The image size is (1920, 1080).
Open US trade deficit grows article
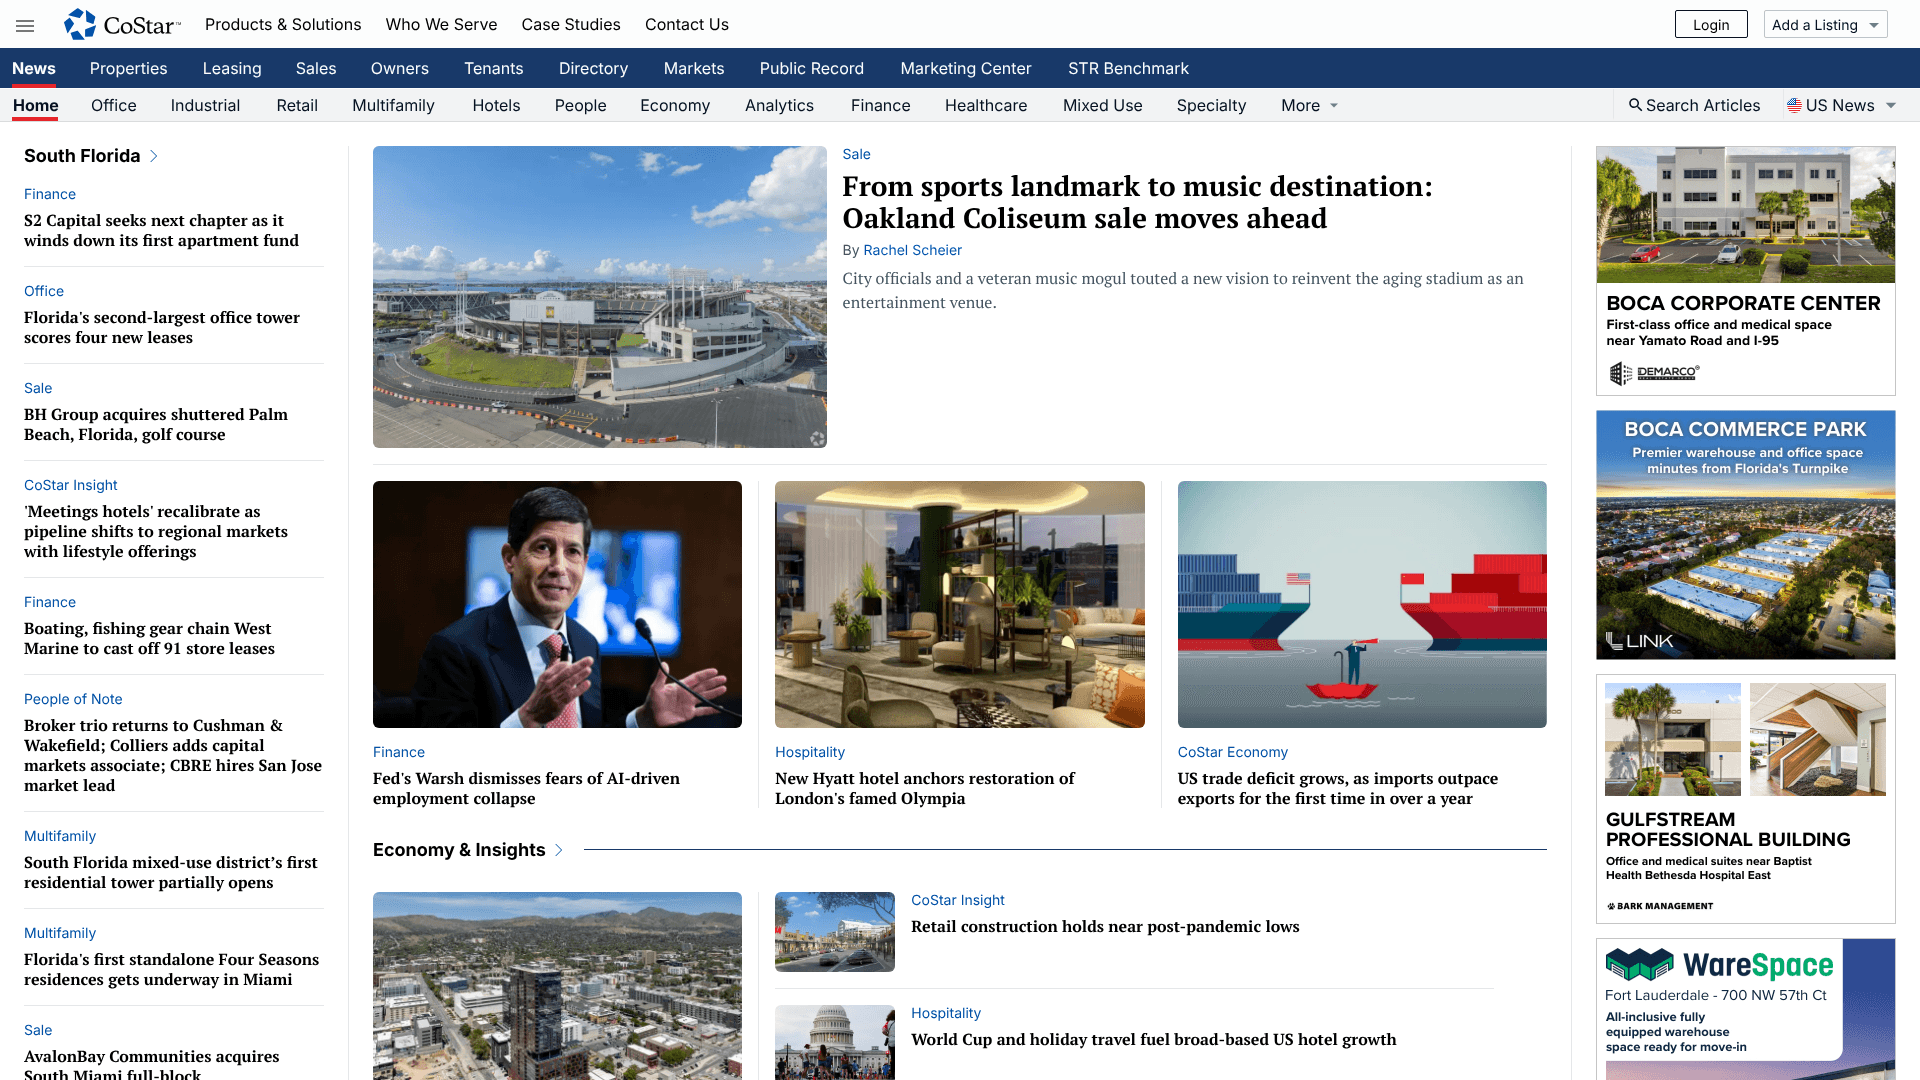[1337, 788]
